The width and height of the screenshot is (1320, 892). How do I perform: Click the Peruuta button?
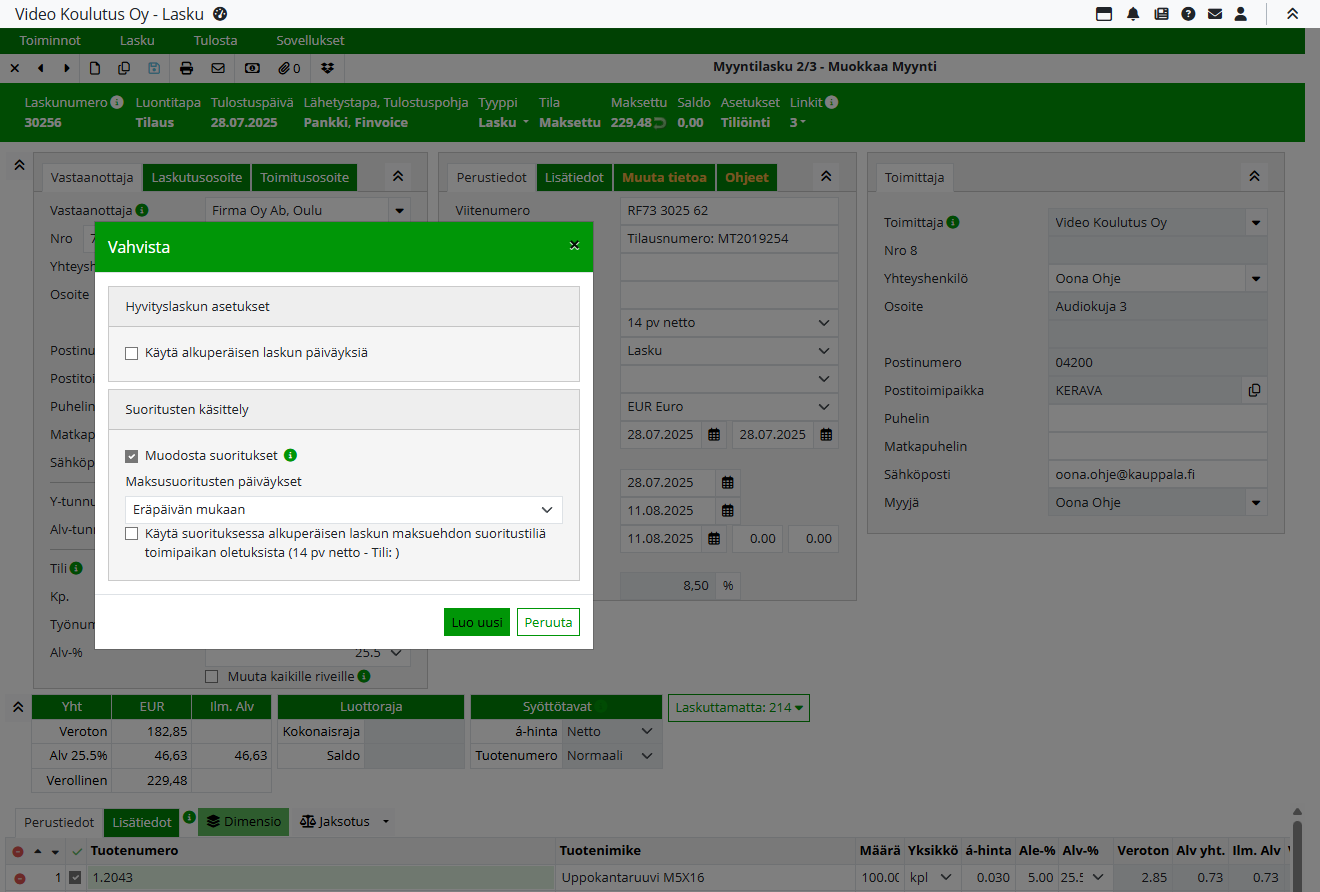(548, 622)
